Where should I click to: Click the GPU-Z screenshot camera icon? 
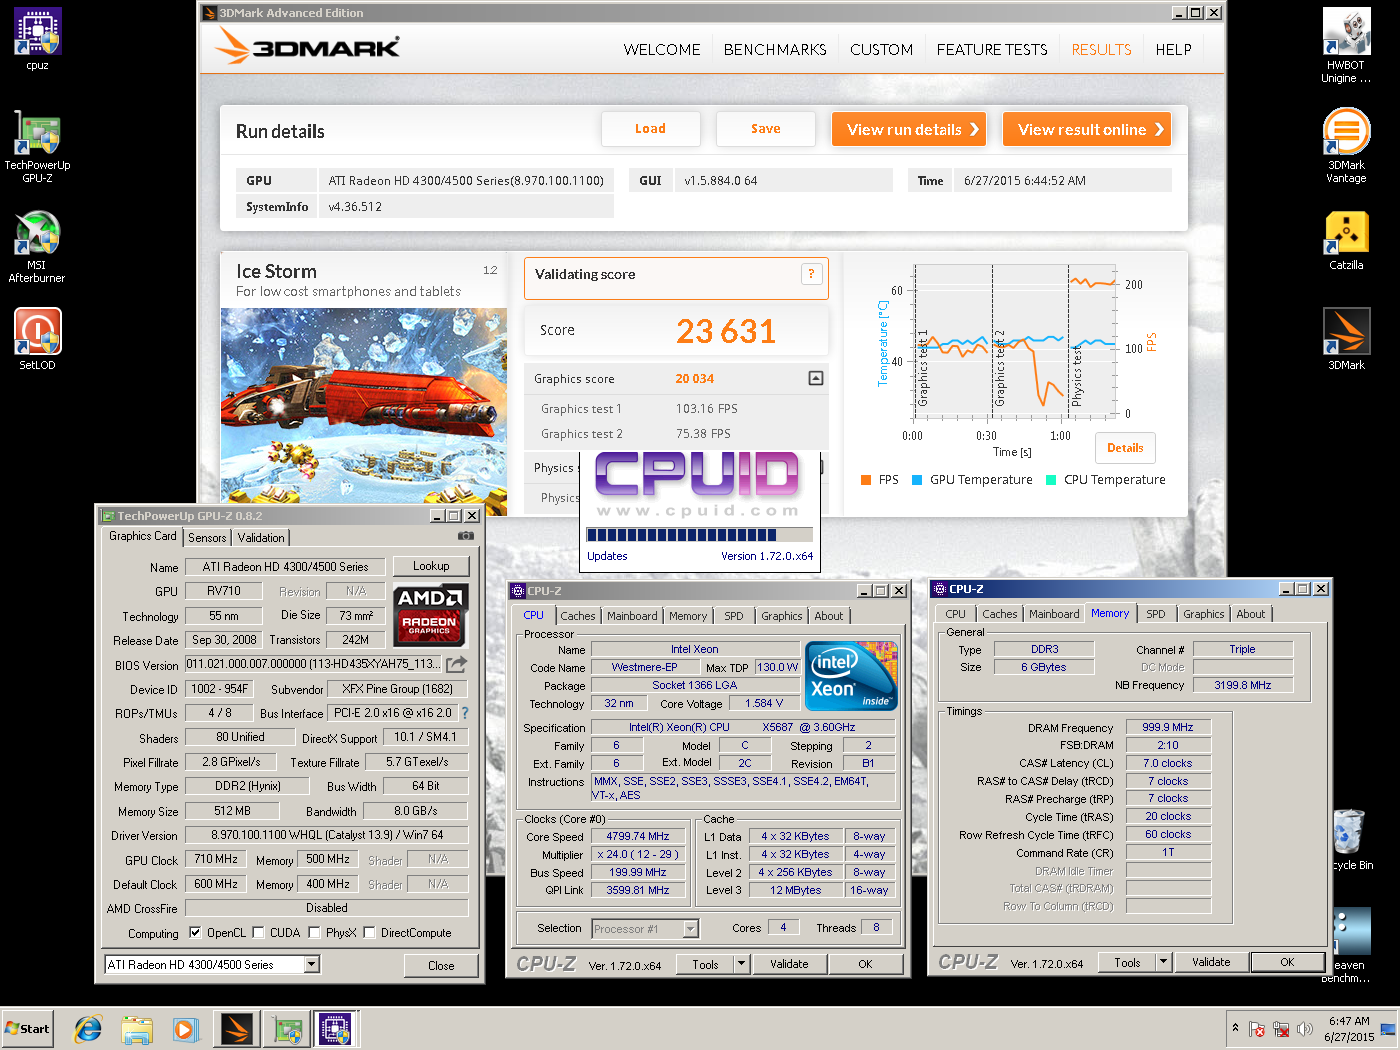pyautogui.click(x=465, y=536)
